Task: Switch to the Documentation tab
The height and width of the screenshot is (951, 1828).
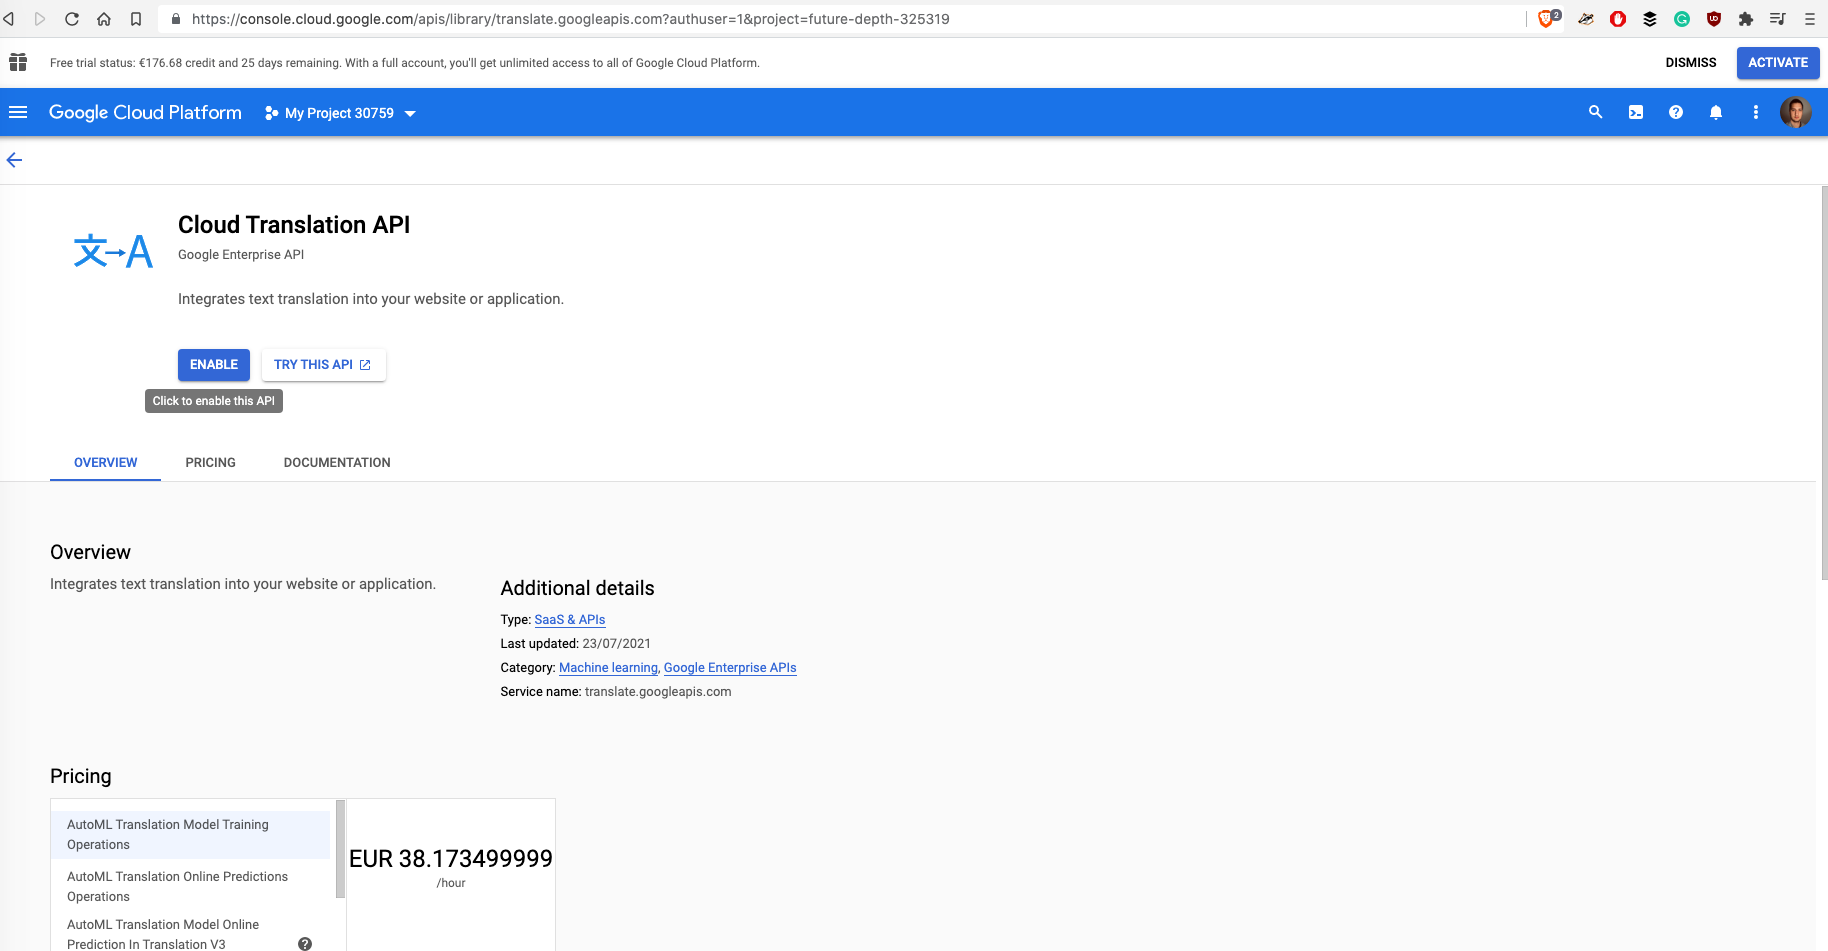Action: [337, 462]
